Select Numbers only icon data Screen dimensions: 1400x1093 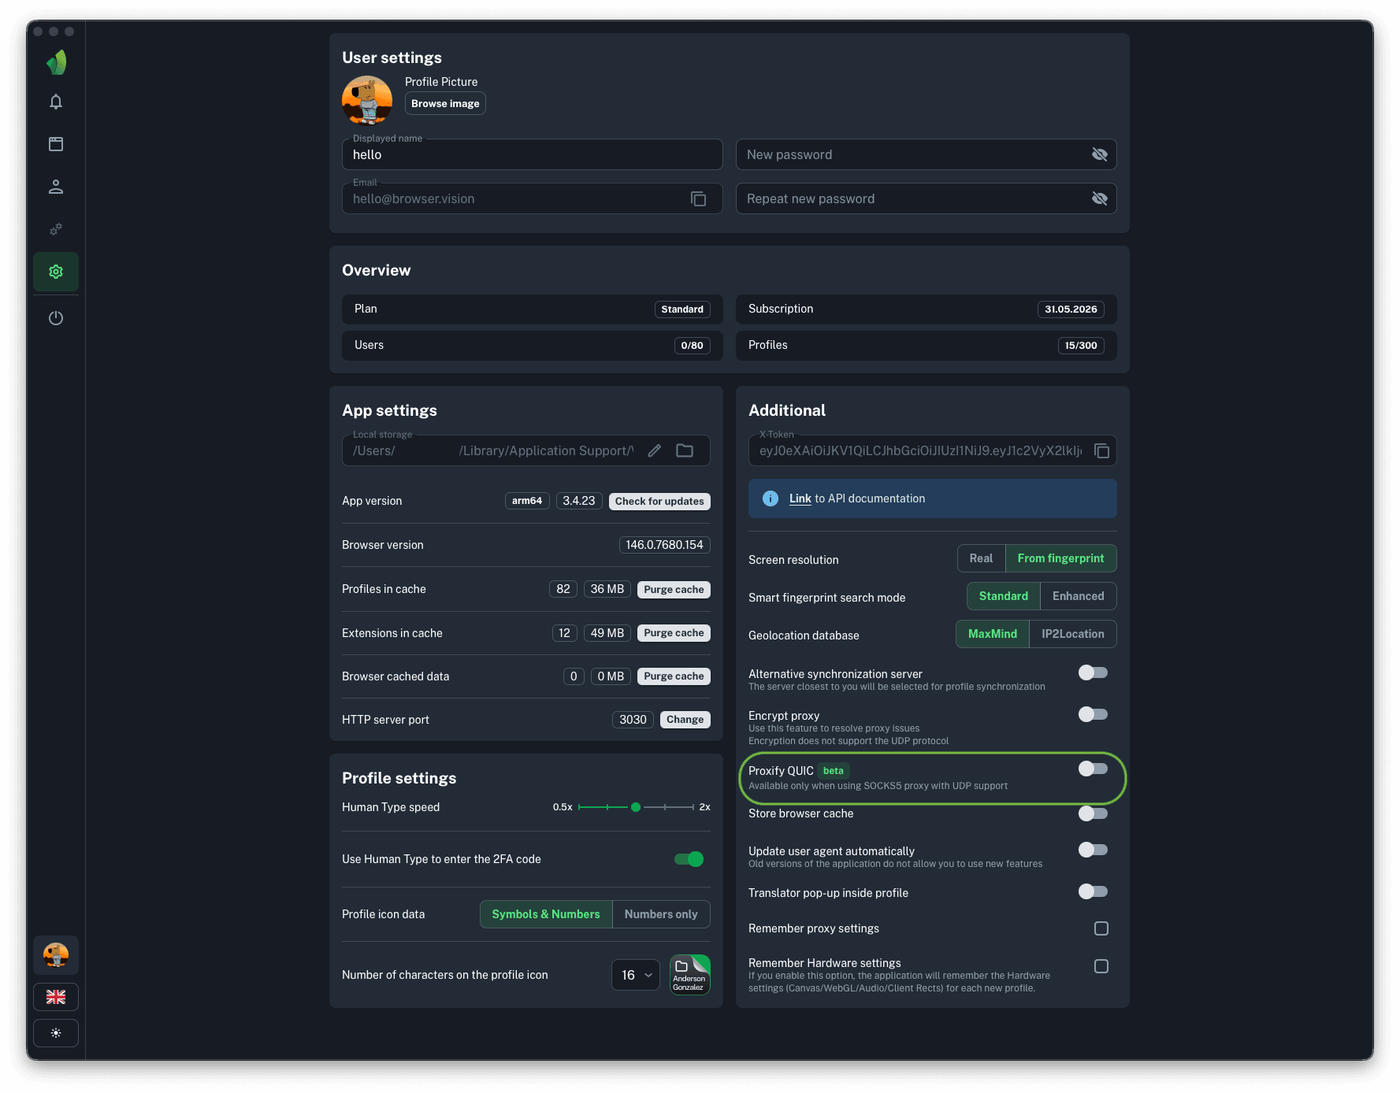click(661, 914)
